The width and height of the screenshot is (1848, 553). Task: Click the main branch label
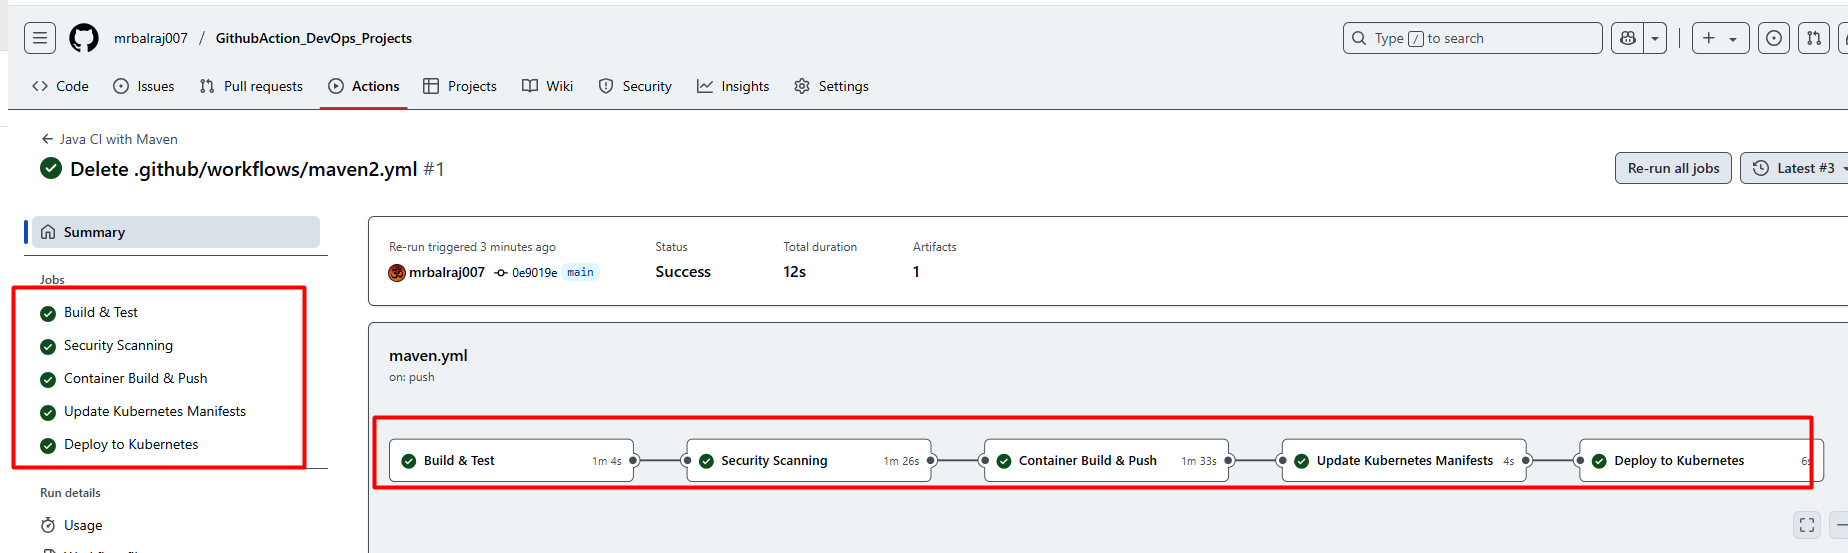click(580, 272)
